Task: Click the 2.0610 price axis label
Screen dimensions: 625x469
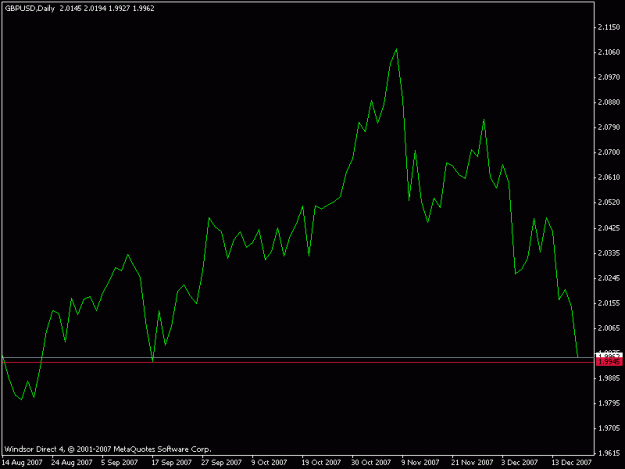Action: tap(609, 177)
